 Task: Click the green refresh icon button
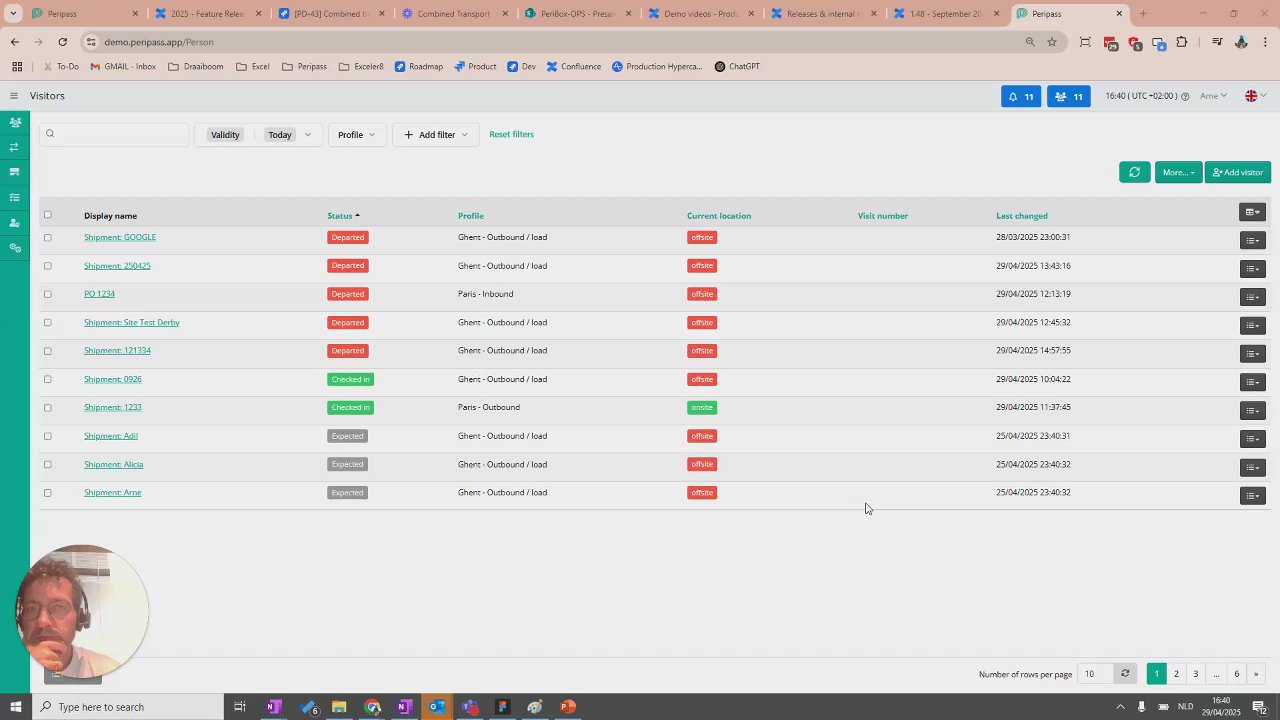tap(1134, 172)
